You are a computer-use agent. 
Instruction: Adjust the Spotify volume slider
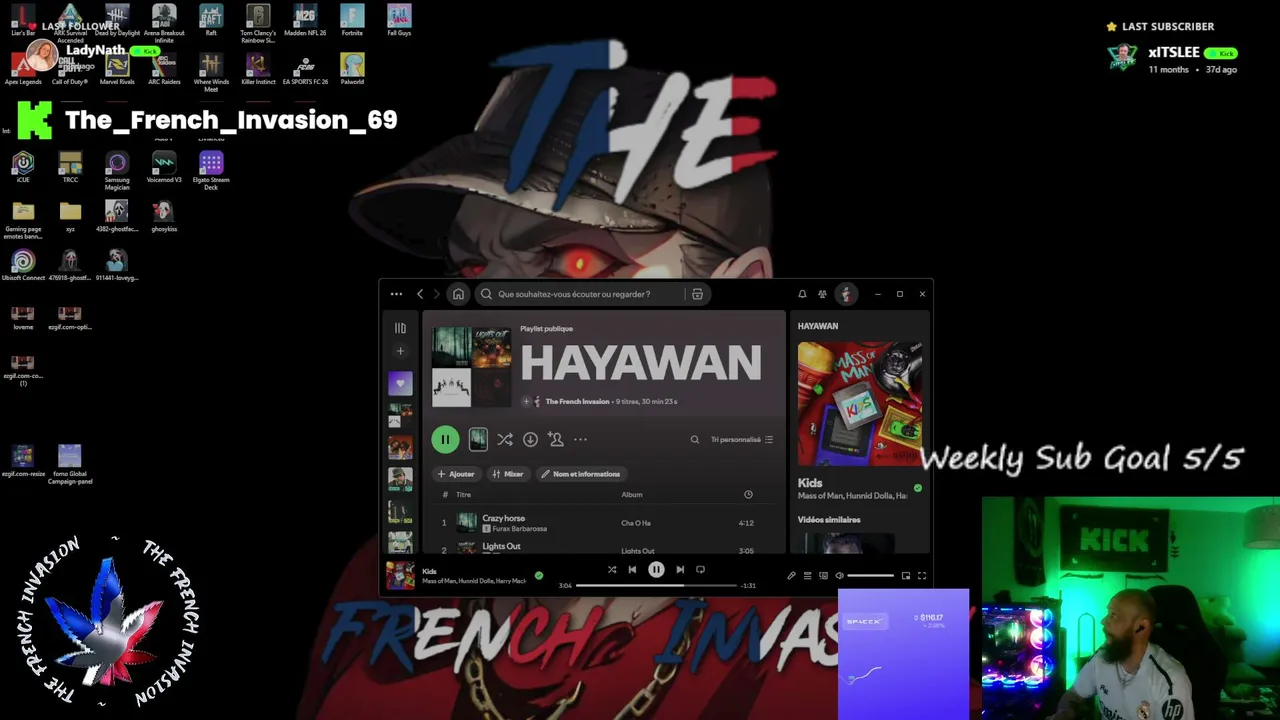871,575
